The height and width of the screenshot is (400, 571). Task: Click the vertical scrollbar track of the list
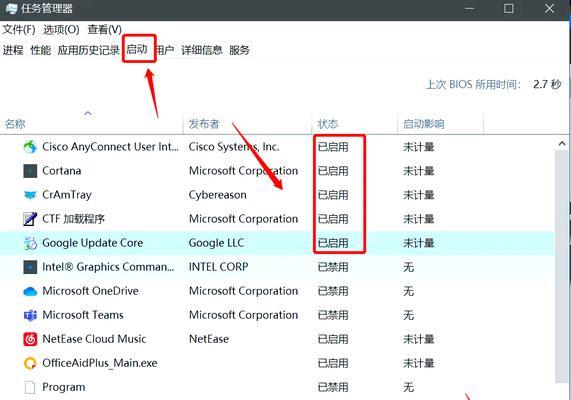(x=562, y=266)
